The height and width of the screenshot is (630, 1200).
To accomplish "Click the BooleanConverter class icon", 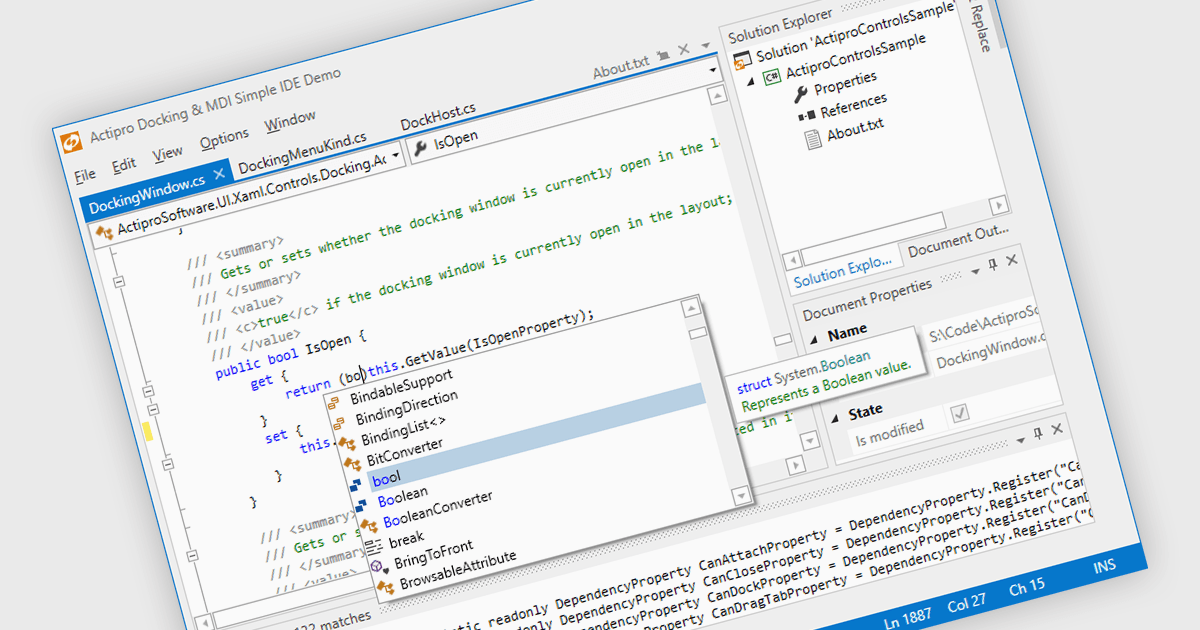I will click(x=367, y=525).
